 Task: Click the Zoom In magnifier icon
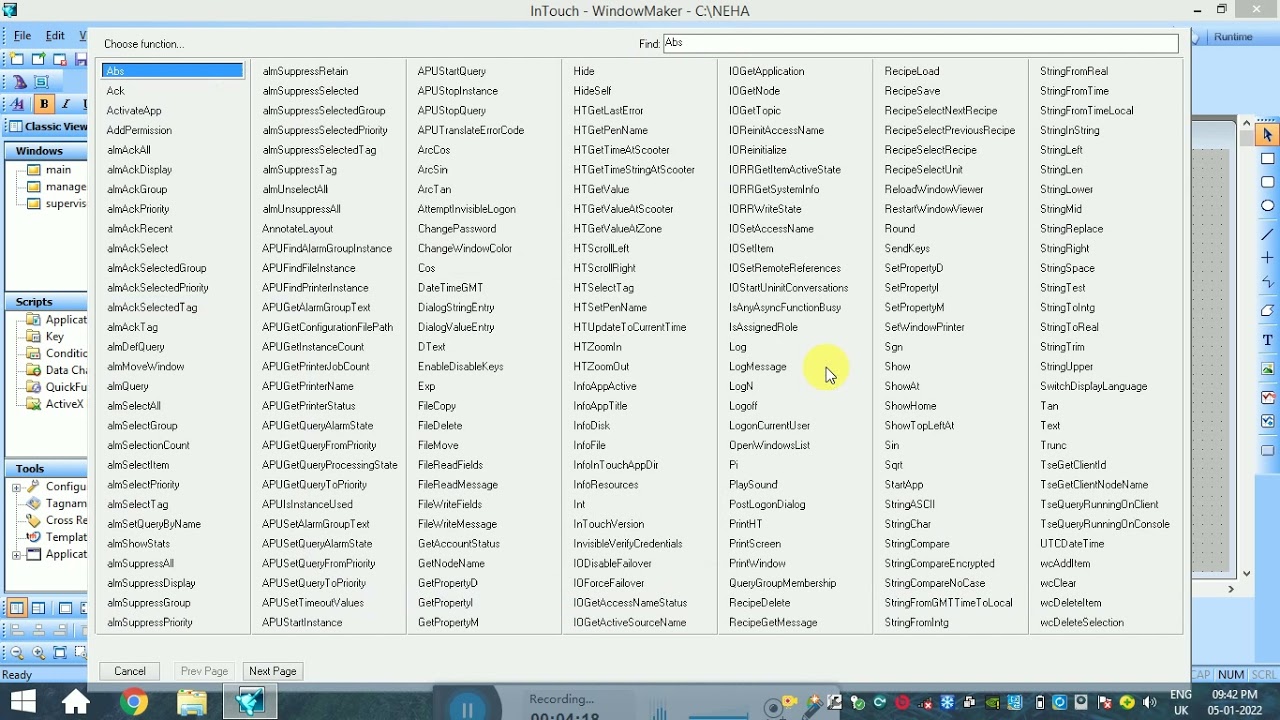(x=38, y=652)
